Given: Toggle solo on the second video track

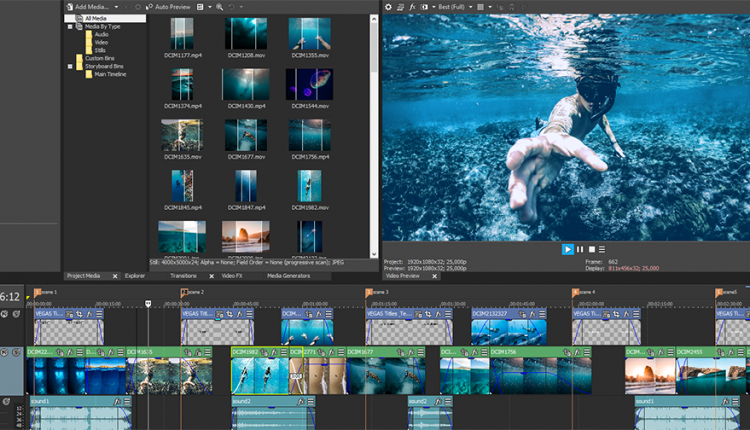Looking at the screenshot, I should [x=16, y=353].
